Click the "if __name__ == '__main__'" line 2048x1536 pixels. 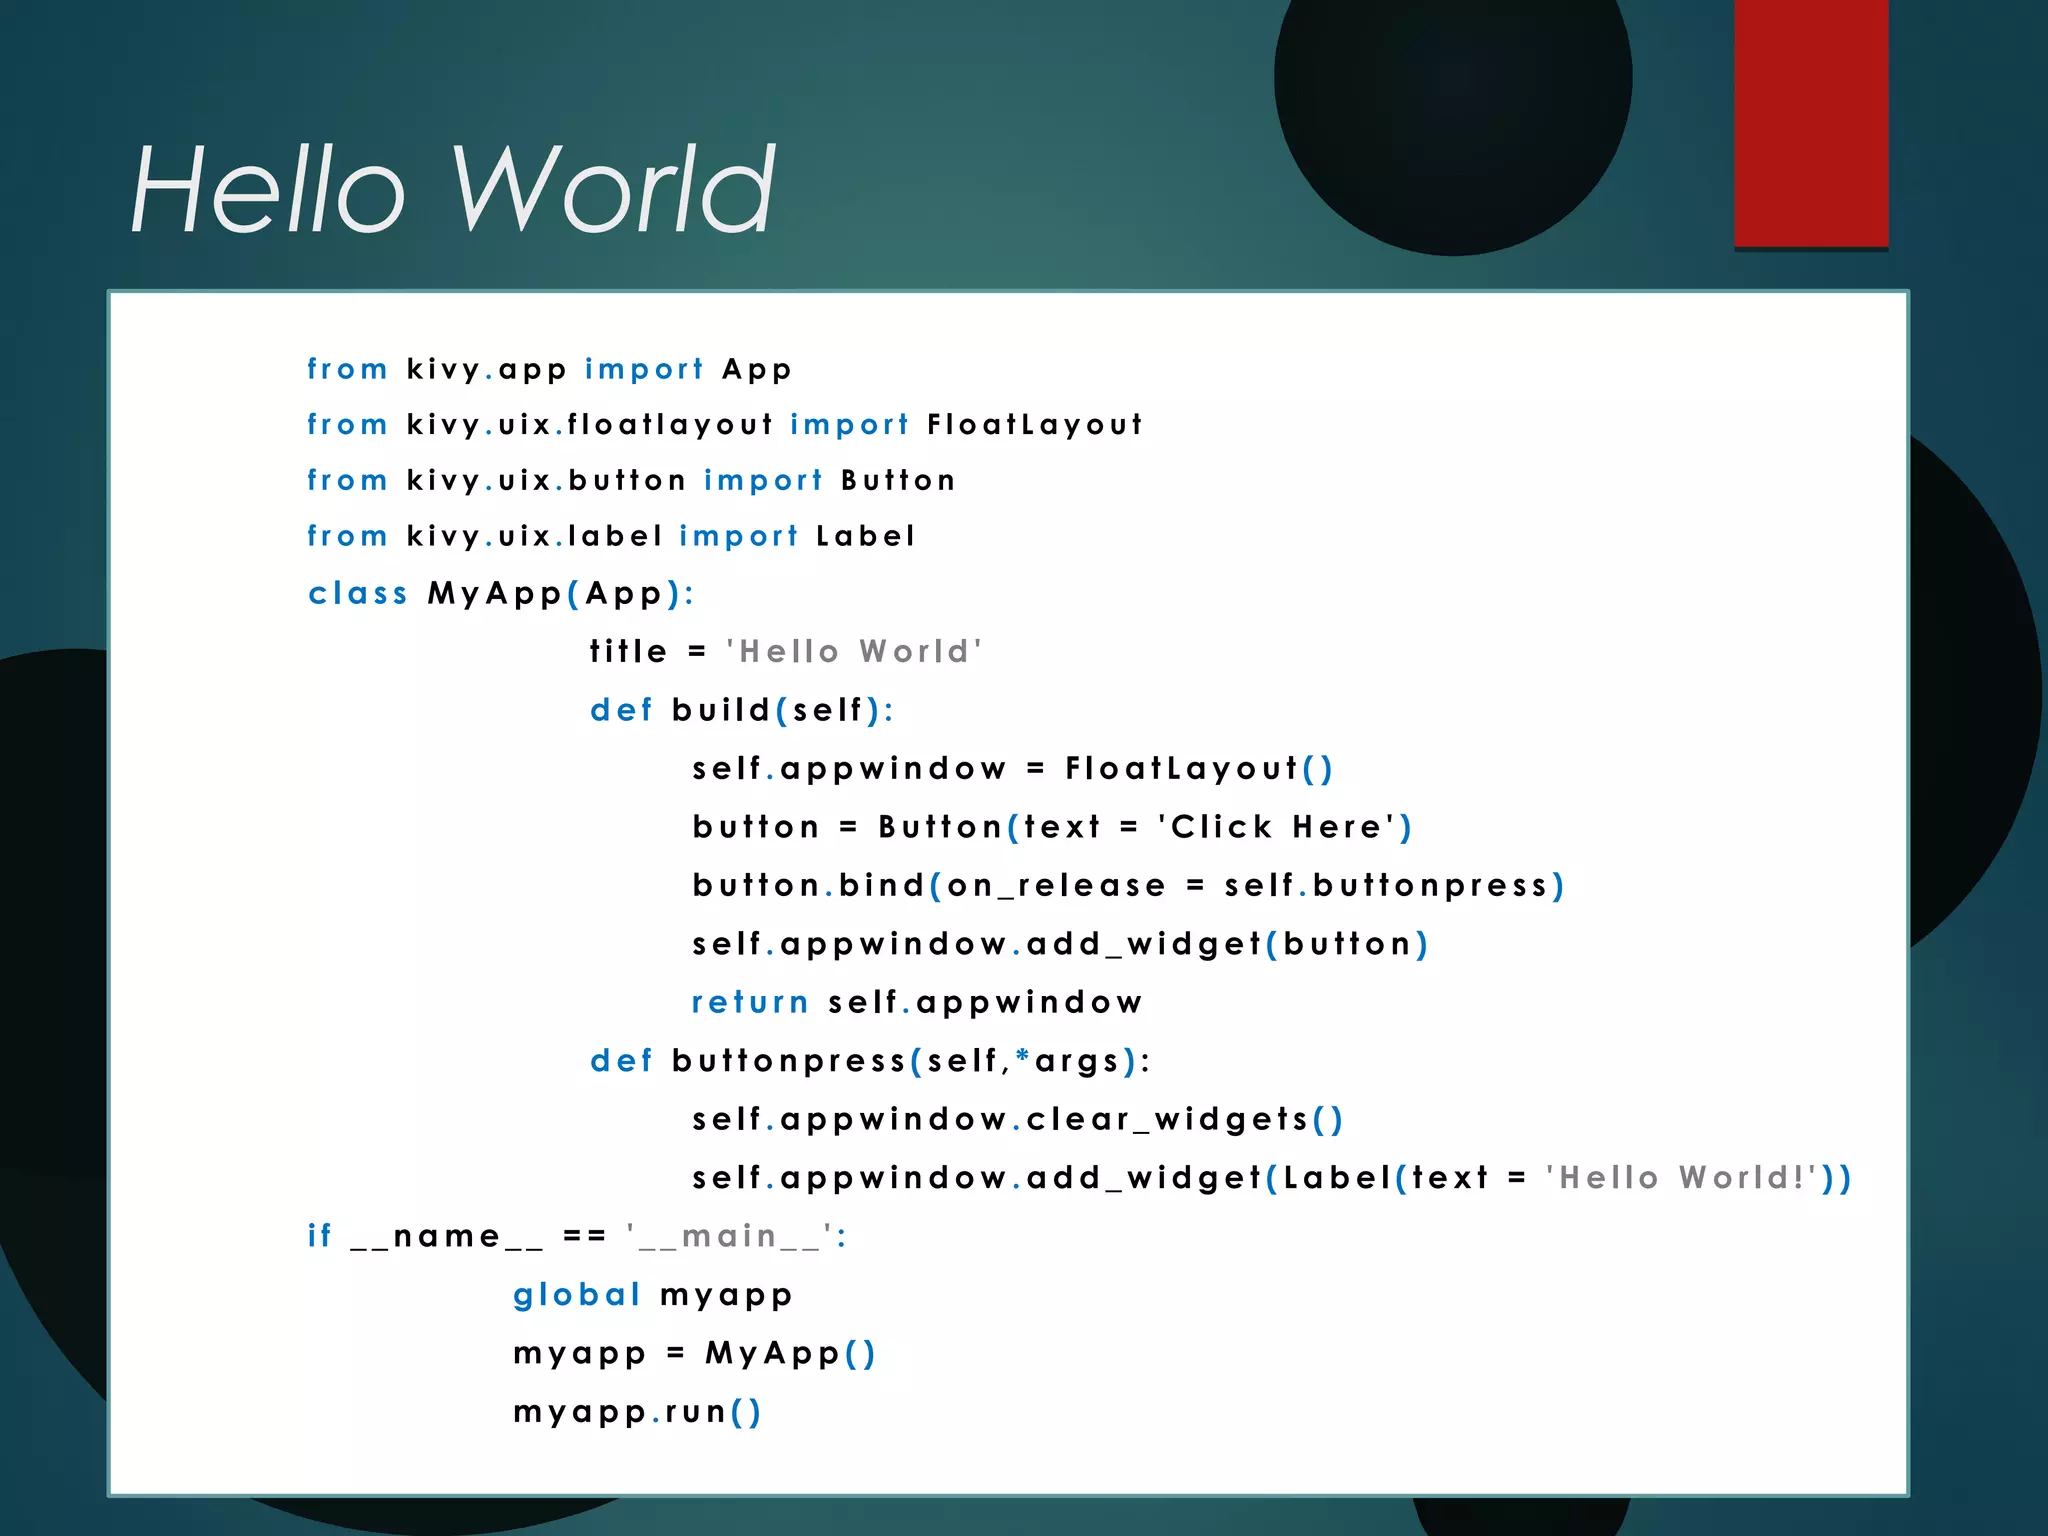coord(577,1237)
